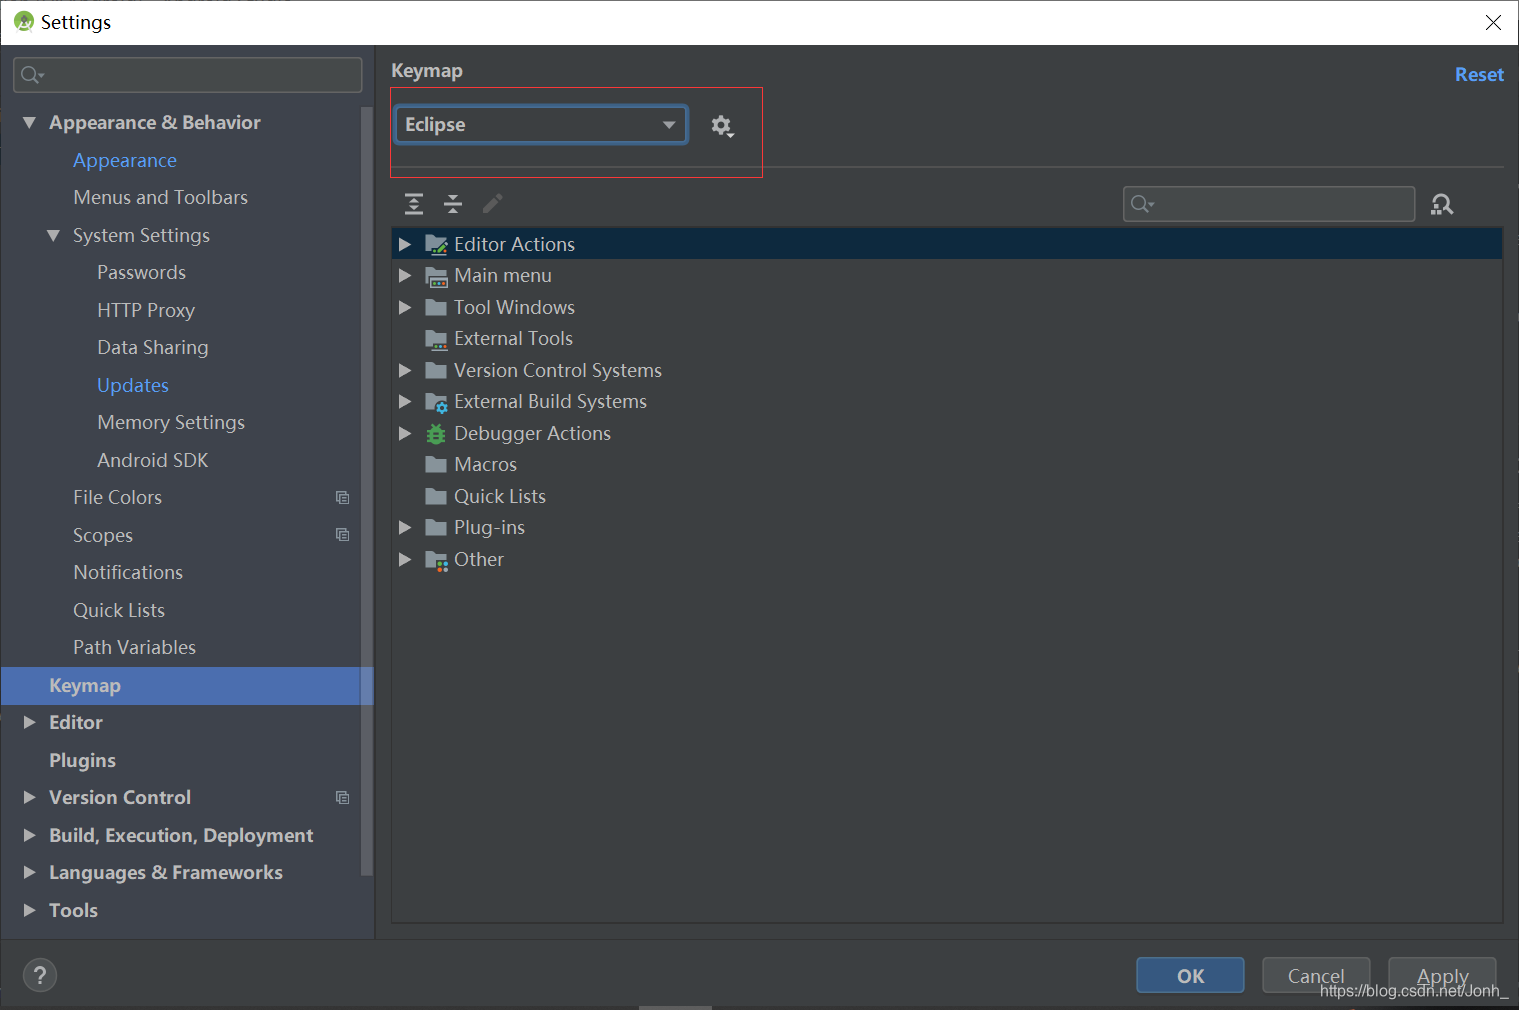1519x1010 pixels.
Task: Click the Macros folder icon
Action: click(x=436, y=465)
